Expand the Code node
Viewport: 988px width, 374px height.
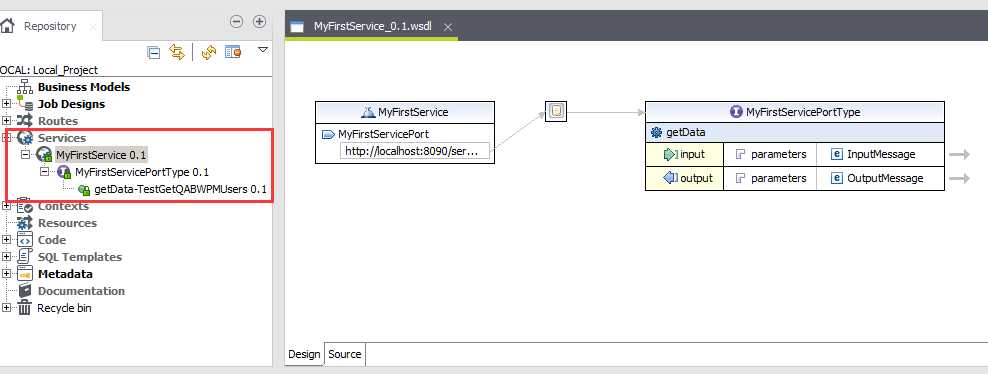click(x=6, y=240)
